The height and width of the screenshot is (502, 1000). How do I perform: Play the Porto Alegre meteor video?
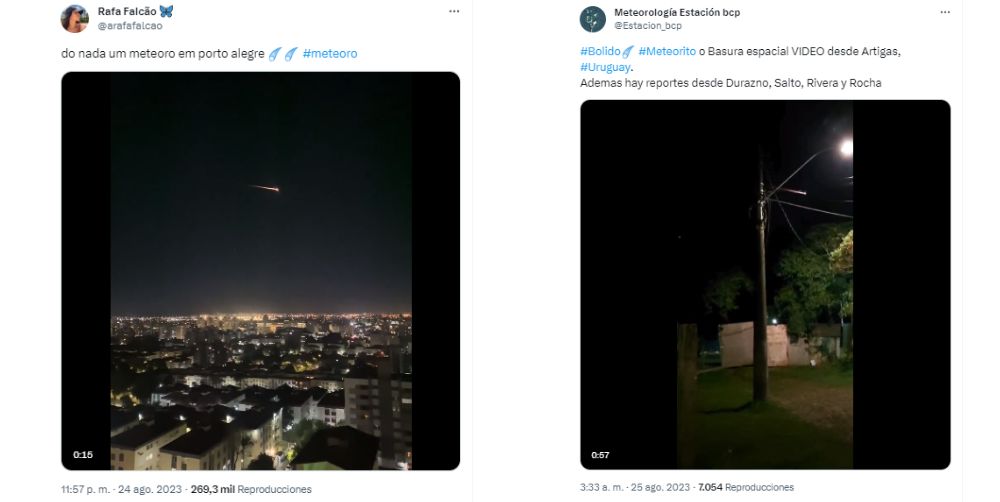click(260, 270)
